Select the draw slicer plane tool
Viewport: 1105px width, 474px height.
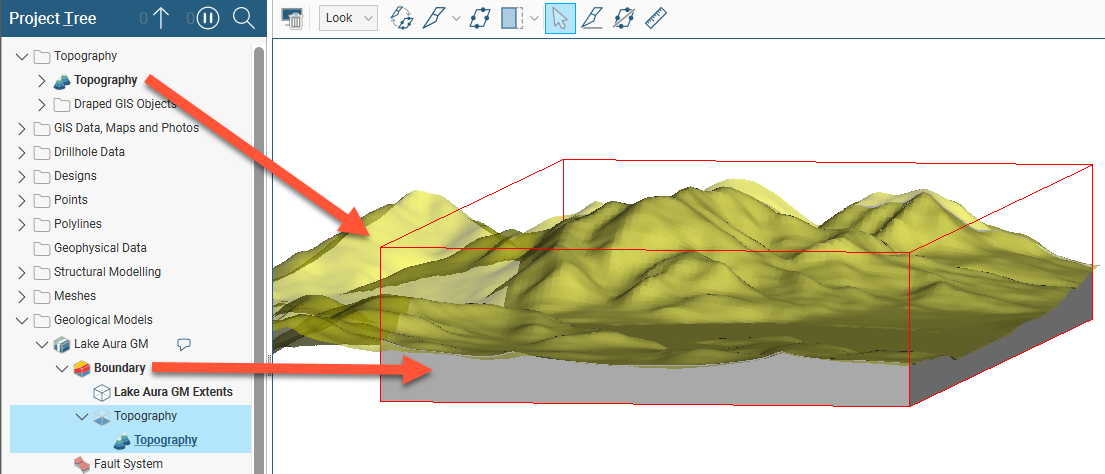pyautogui.click(x=434, y=18)
